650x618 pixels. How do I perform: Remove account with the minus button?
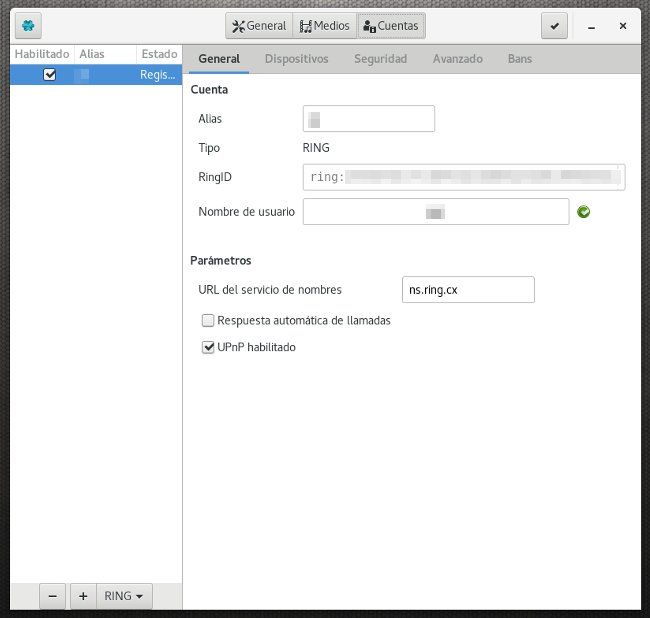(53, 596)
